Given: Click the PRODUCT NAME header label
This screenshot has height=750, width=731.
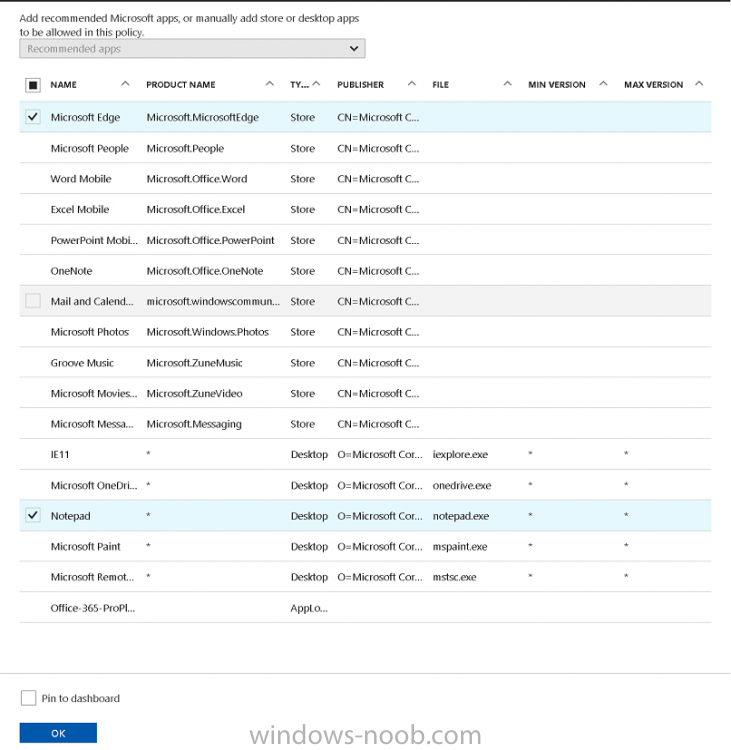Looking at the screenshot, I should (181, 85).
